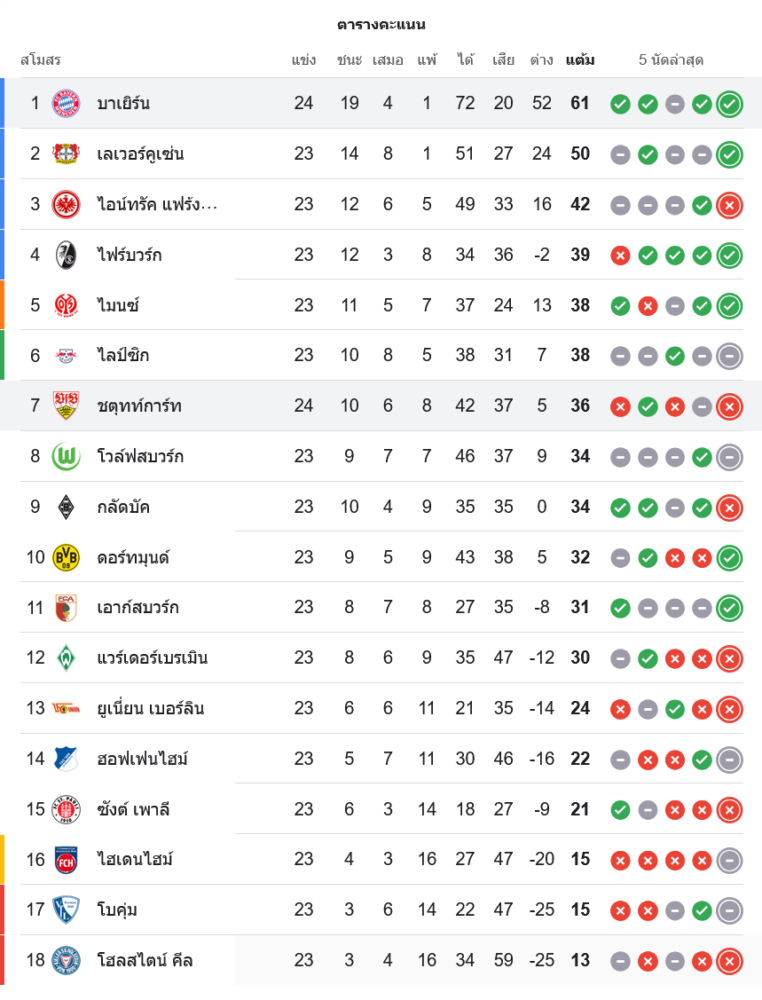Click the 5 นัดล่าสุด column header
Screen dimensions: 762x1000
pos(671,60)
